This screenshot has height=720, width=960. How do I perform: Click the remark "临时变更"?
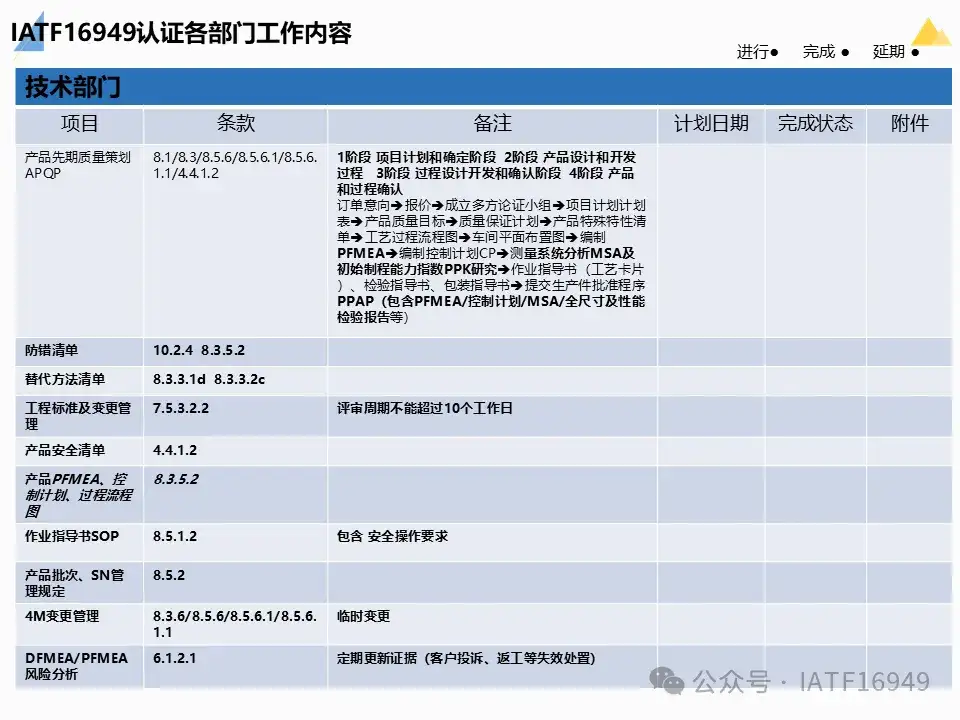364,617
